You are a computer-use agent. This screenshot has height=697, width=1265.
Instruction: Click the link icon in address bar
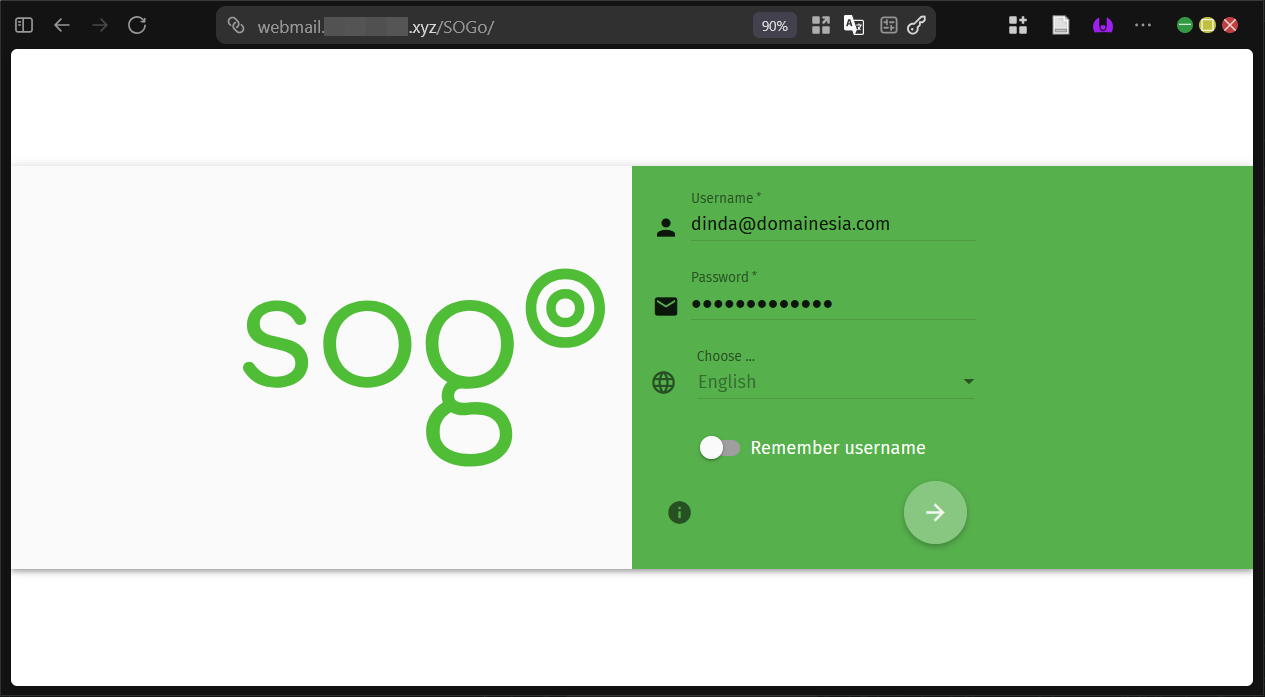tap(236, 25)
